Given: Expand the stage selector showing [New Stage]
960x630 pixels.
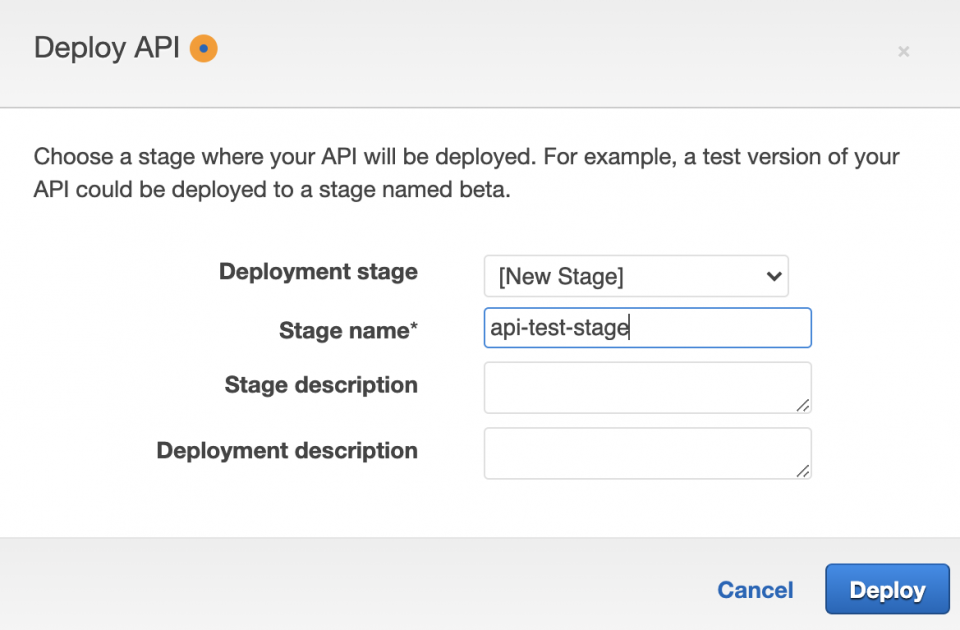Looking at the screenshot, I should click(x=636, y=276).
